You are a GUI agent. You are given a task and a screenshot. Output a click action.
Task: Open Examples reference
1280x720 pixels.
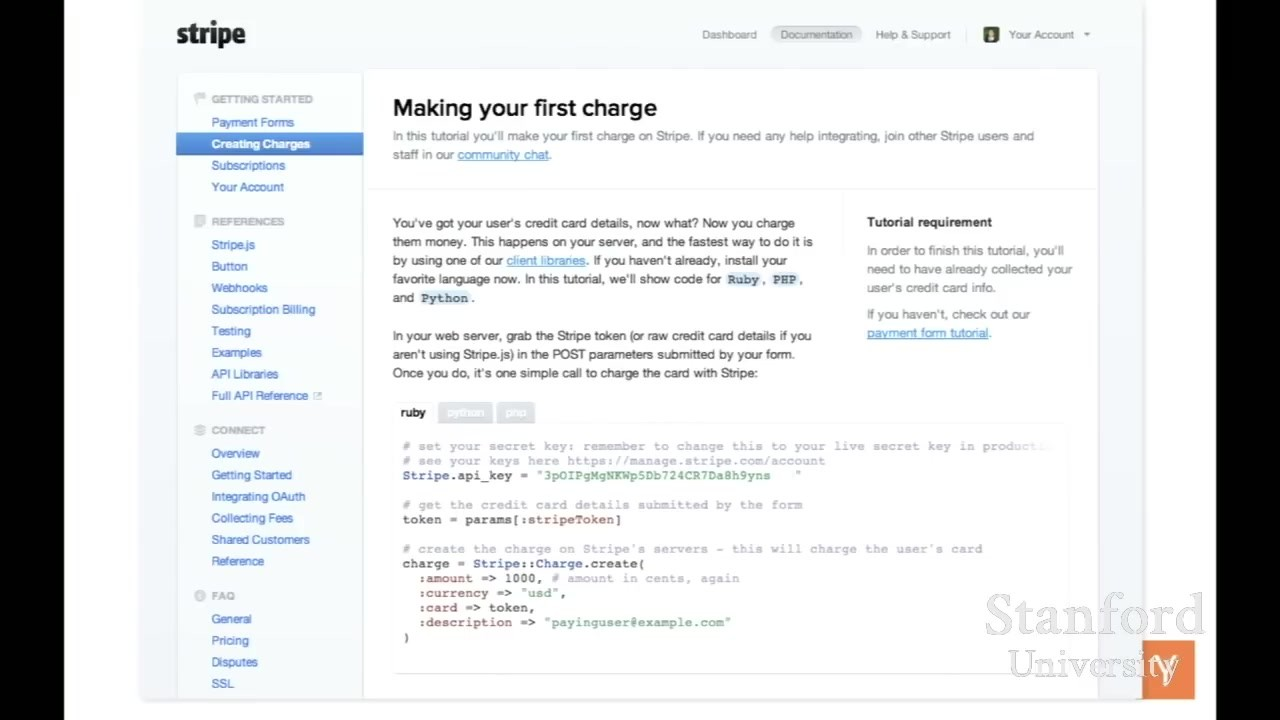tap(236, 352)
